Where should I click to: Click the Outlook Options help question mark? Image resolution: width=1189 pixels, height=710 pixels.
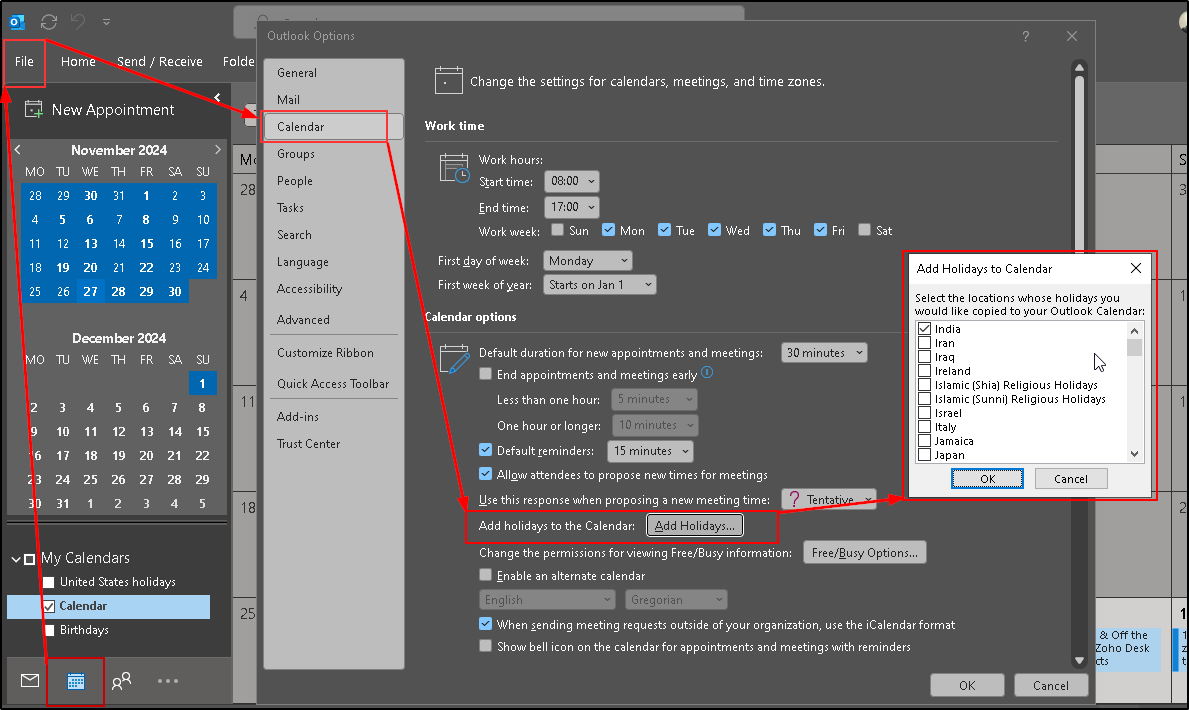coord(1025,36)
